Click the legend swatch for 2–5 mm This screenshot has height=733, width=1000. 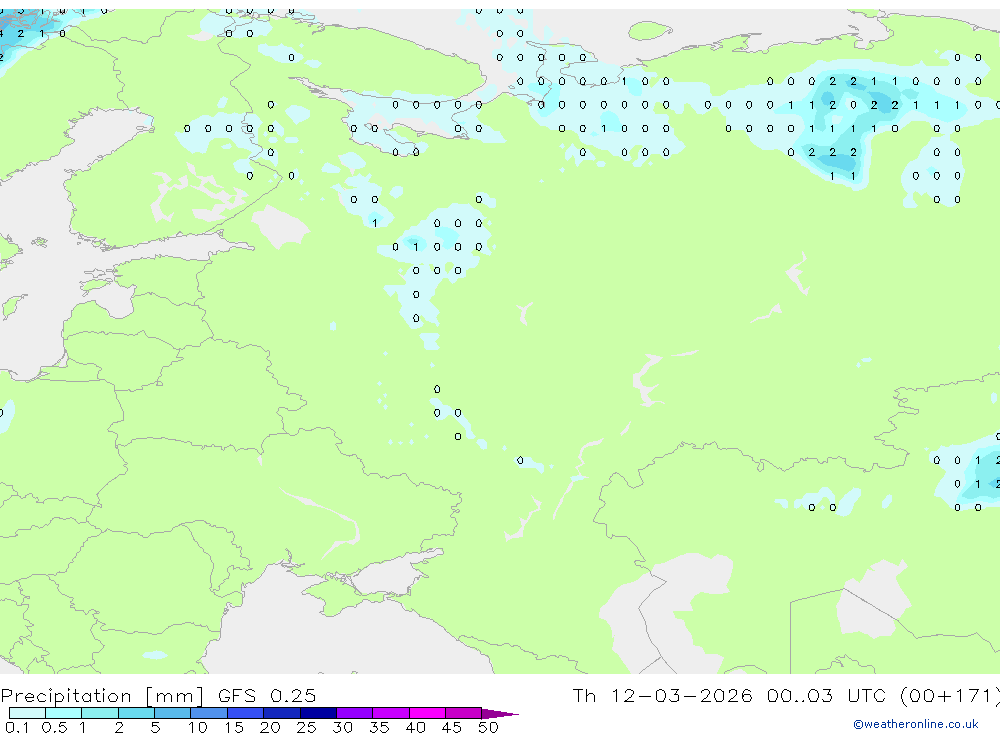point(136,713)
